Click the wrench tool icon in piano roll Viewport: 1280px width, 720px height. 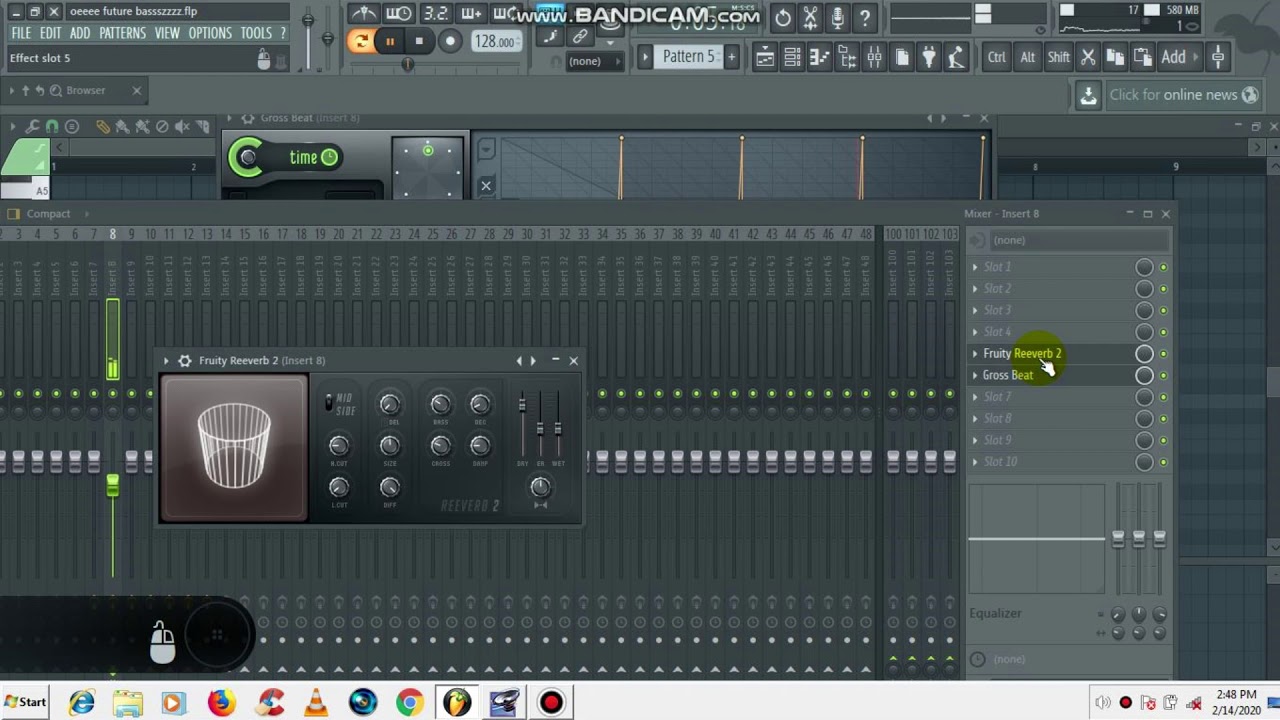pyautogui.click(x=32, y=127)
